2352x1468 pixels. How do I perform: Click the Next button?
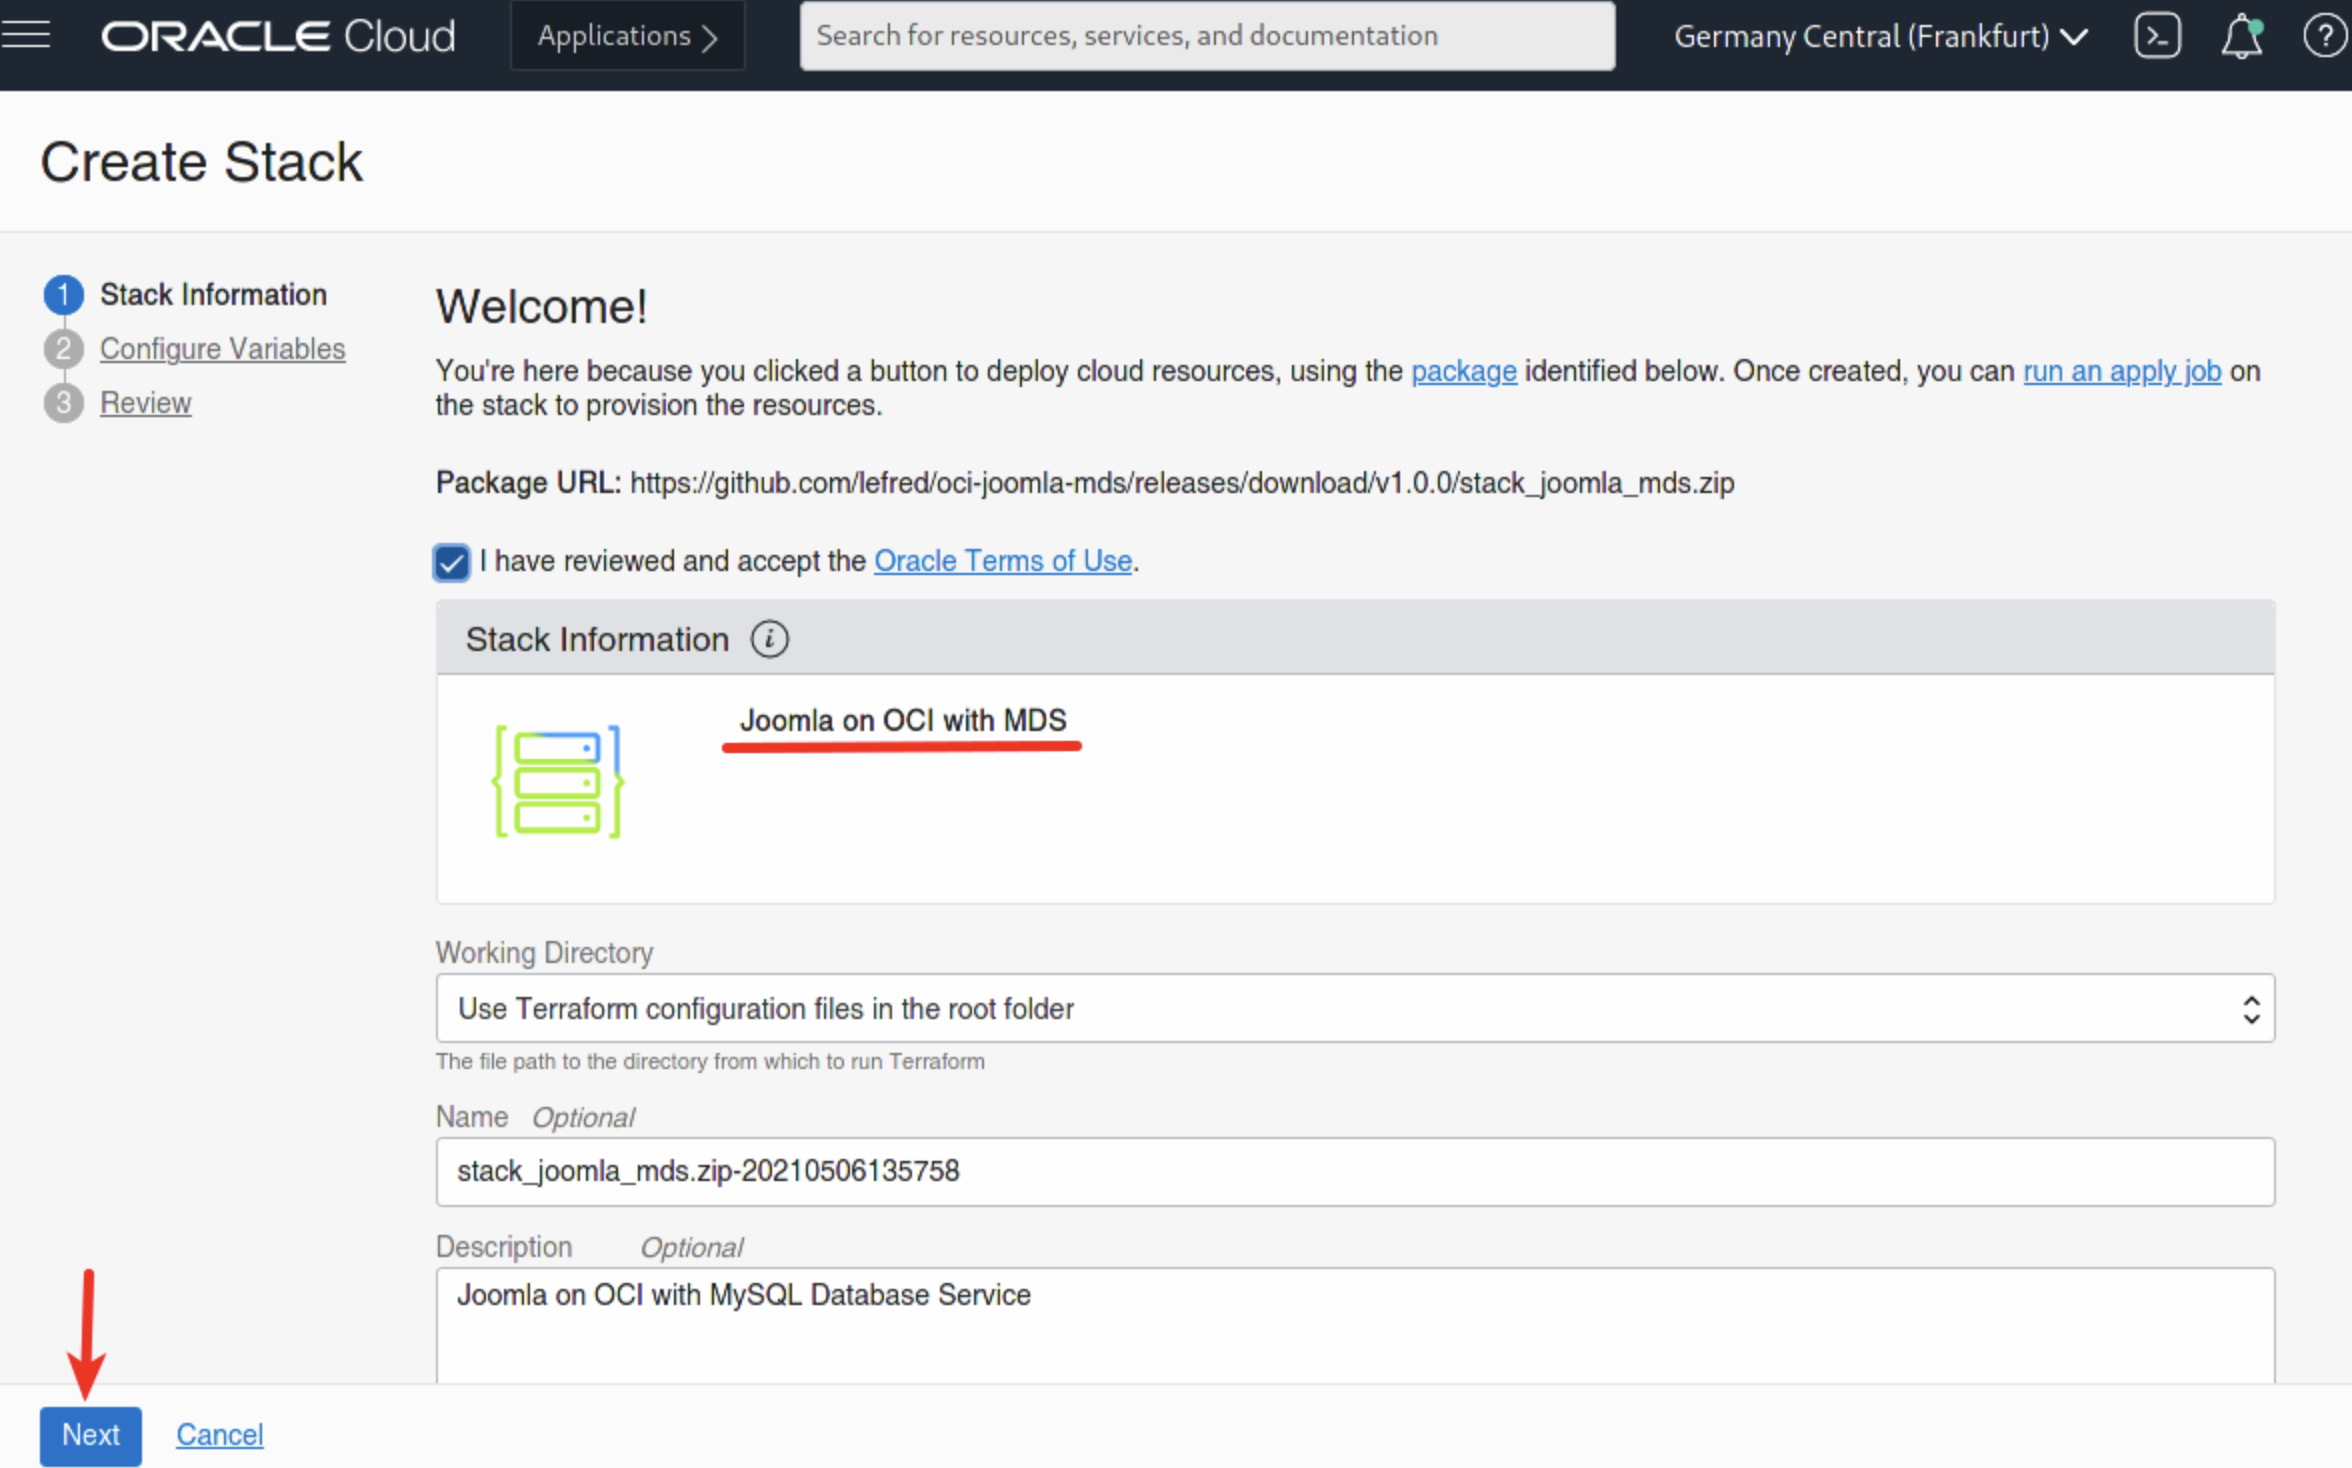(90, 1435)
